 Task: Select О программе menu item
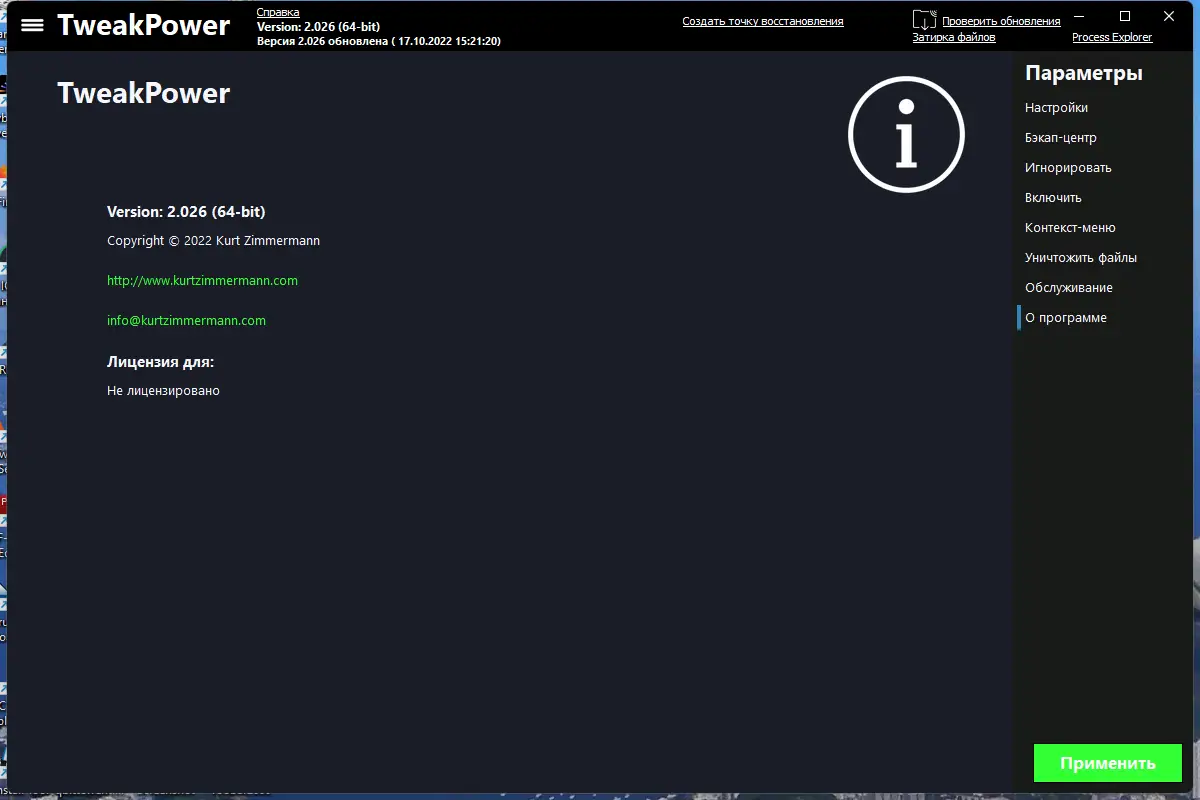coord(1066,318)
